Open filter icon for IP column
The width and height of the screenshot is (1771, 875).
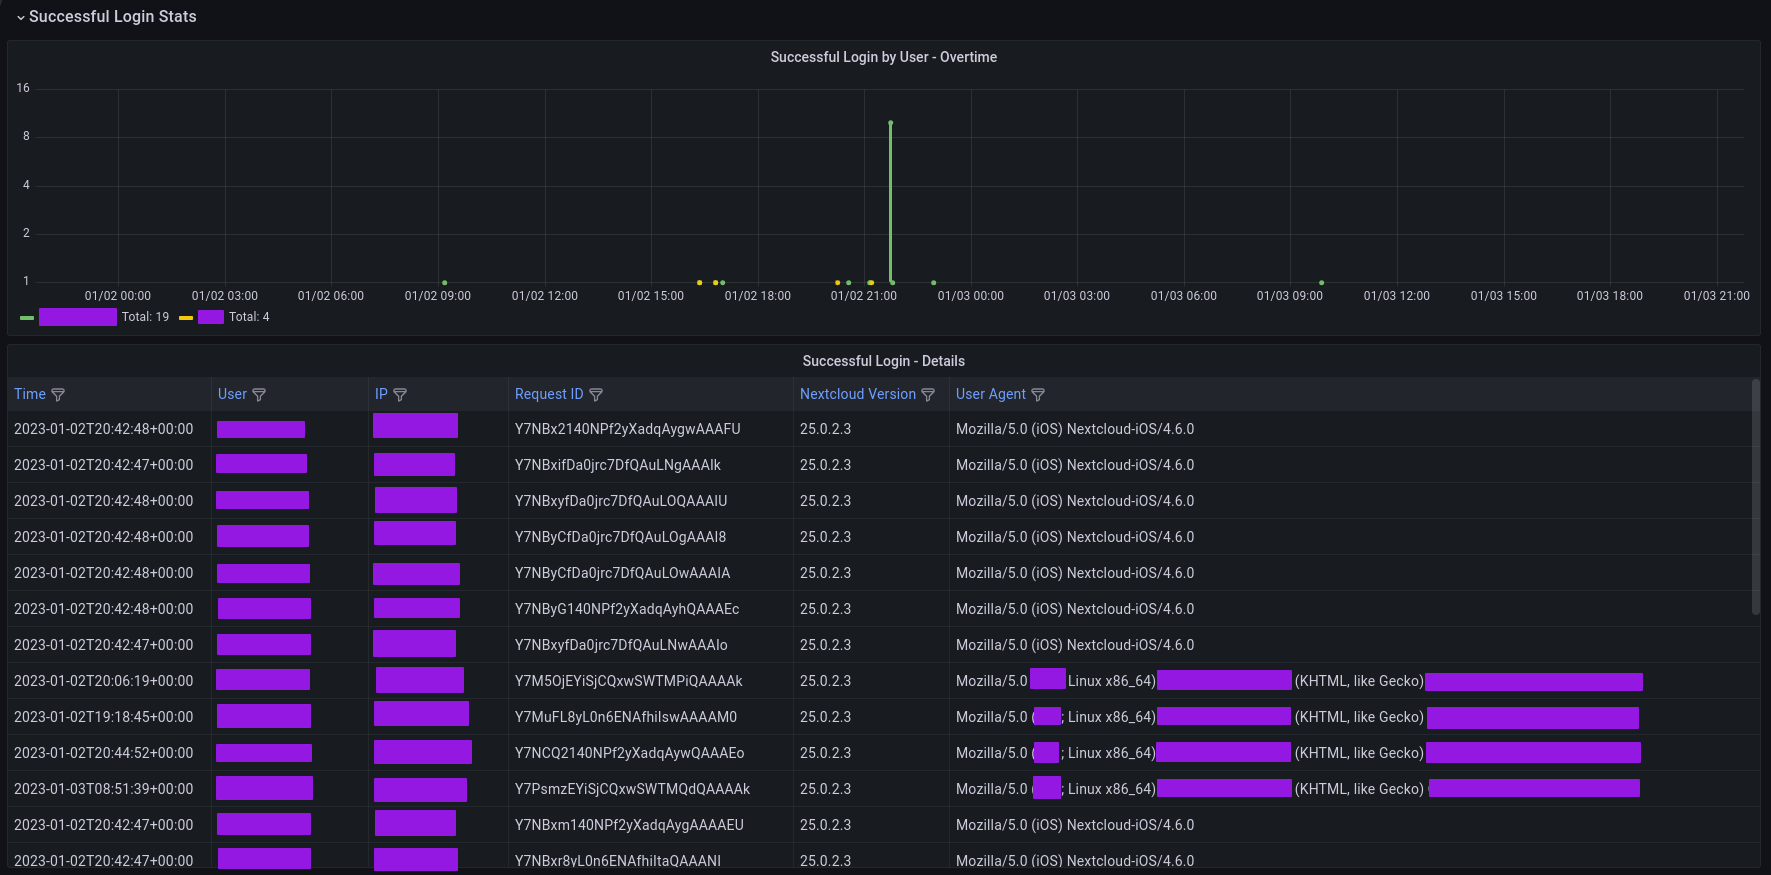400,395
